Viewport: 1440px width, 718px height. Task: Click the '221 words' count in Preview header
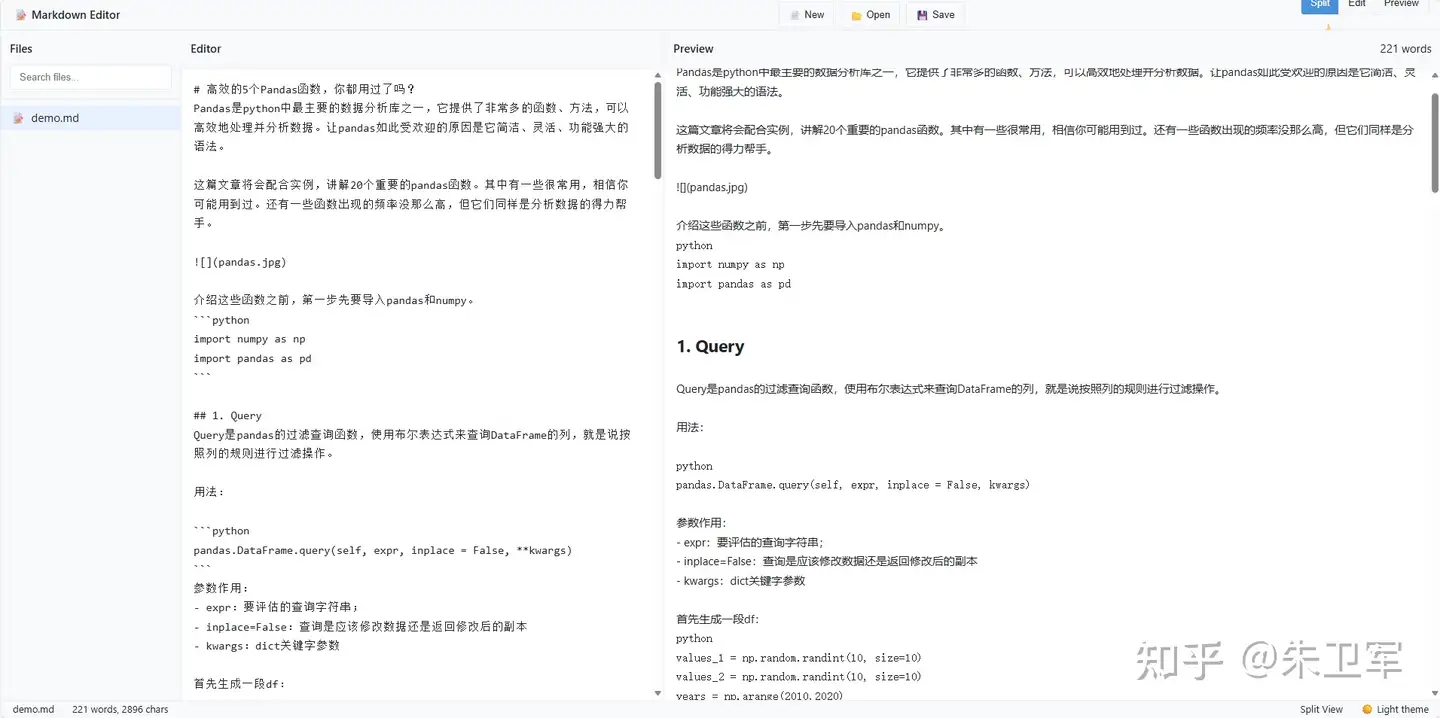point(1405,49)
